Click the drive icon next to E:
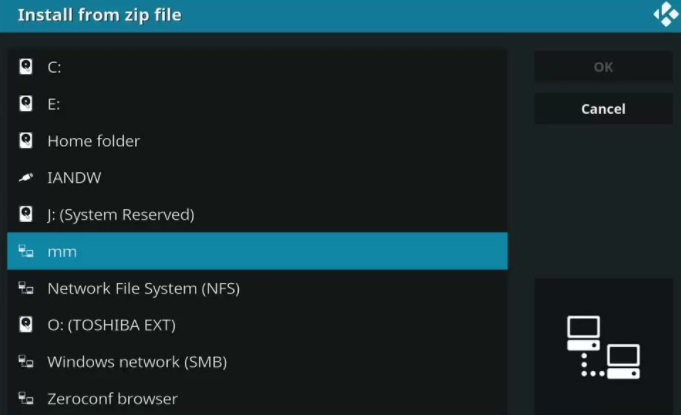This screenshot has height=415, width=681. 26,104
